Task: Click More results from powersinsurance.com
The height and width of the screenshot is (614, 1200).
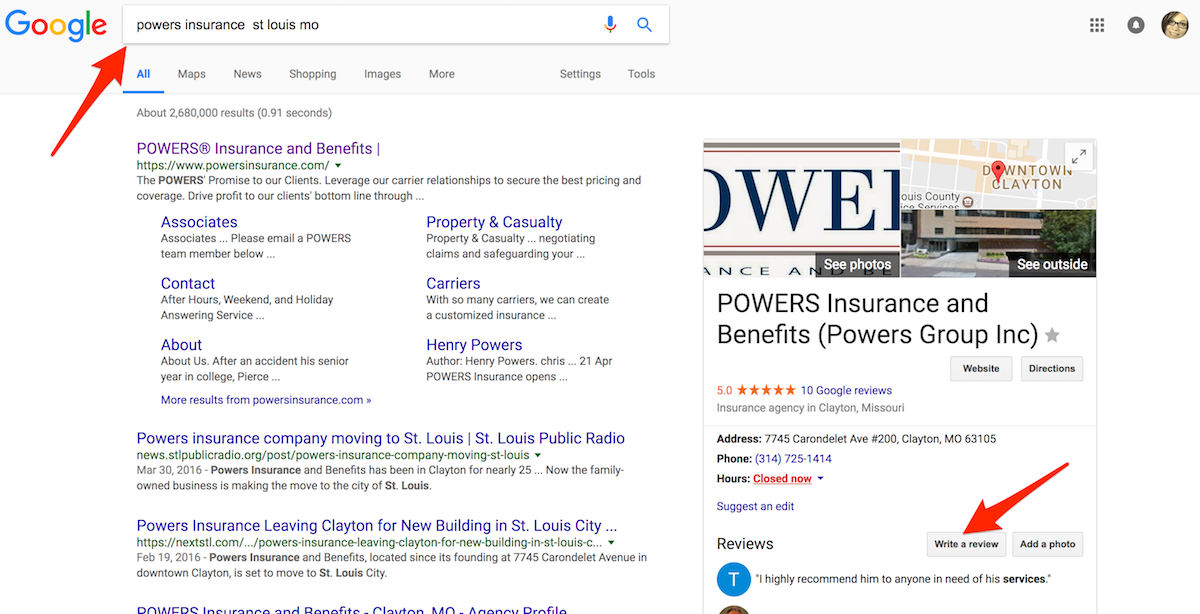Action: click(x=266, y=400)
